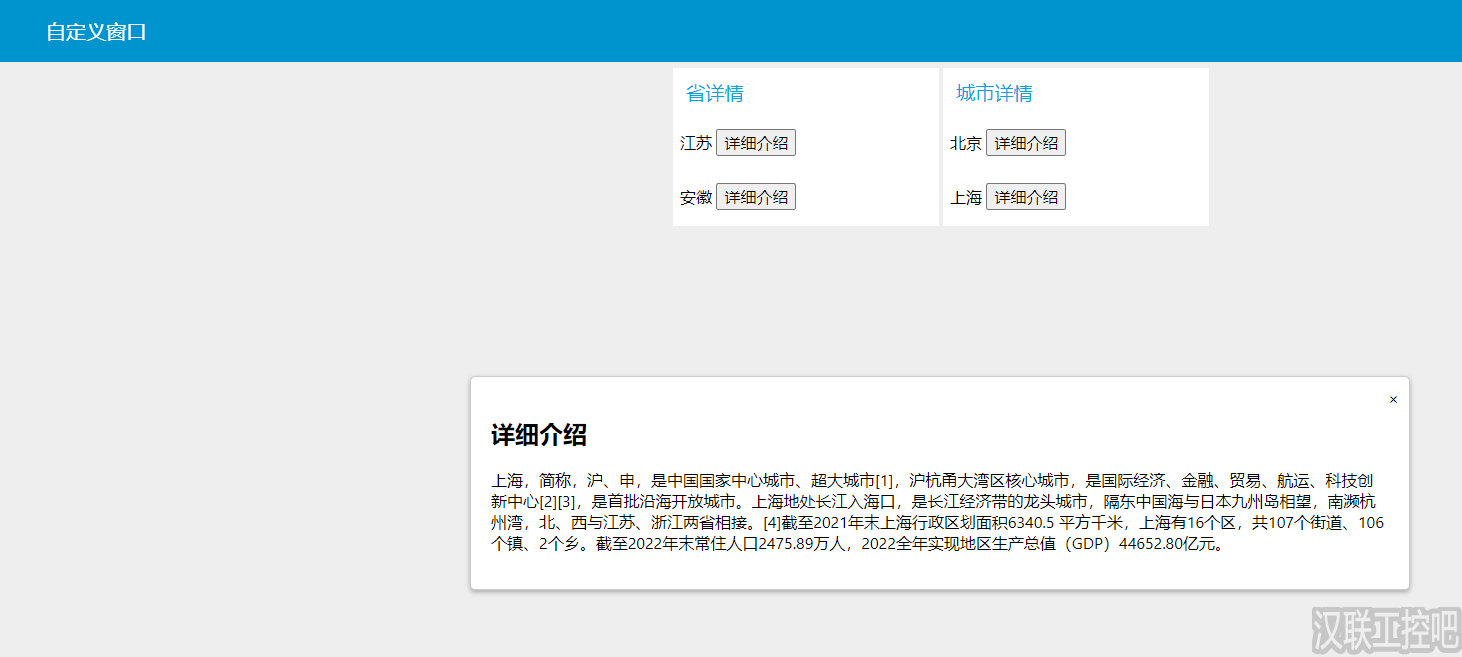Screen dimensions: 1462x657
Task: Click the 安徽 province label
Action: [695, 197]
